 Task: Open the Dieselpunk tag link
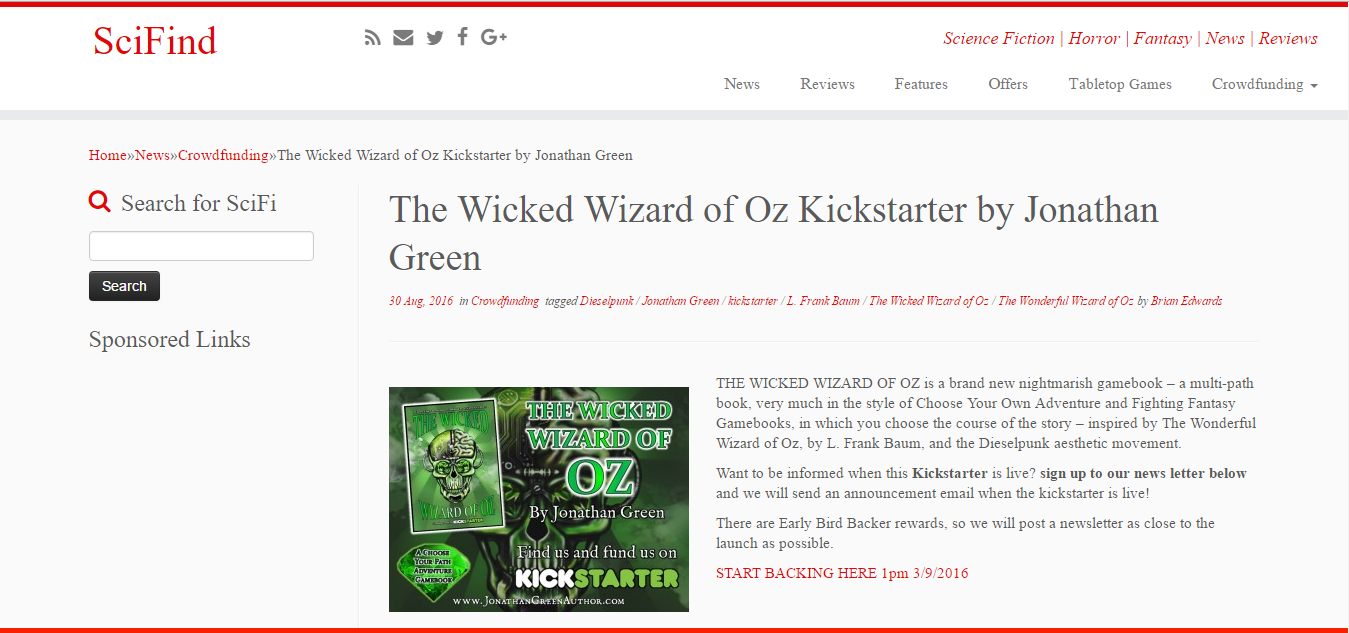click(x=607, y=301)
